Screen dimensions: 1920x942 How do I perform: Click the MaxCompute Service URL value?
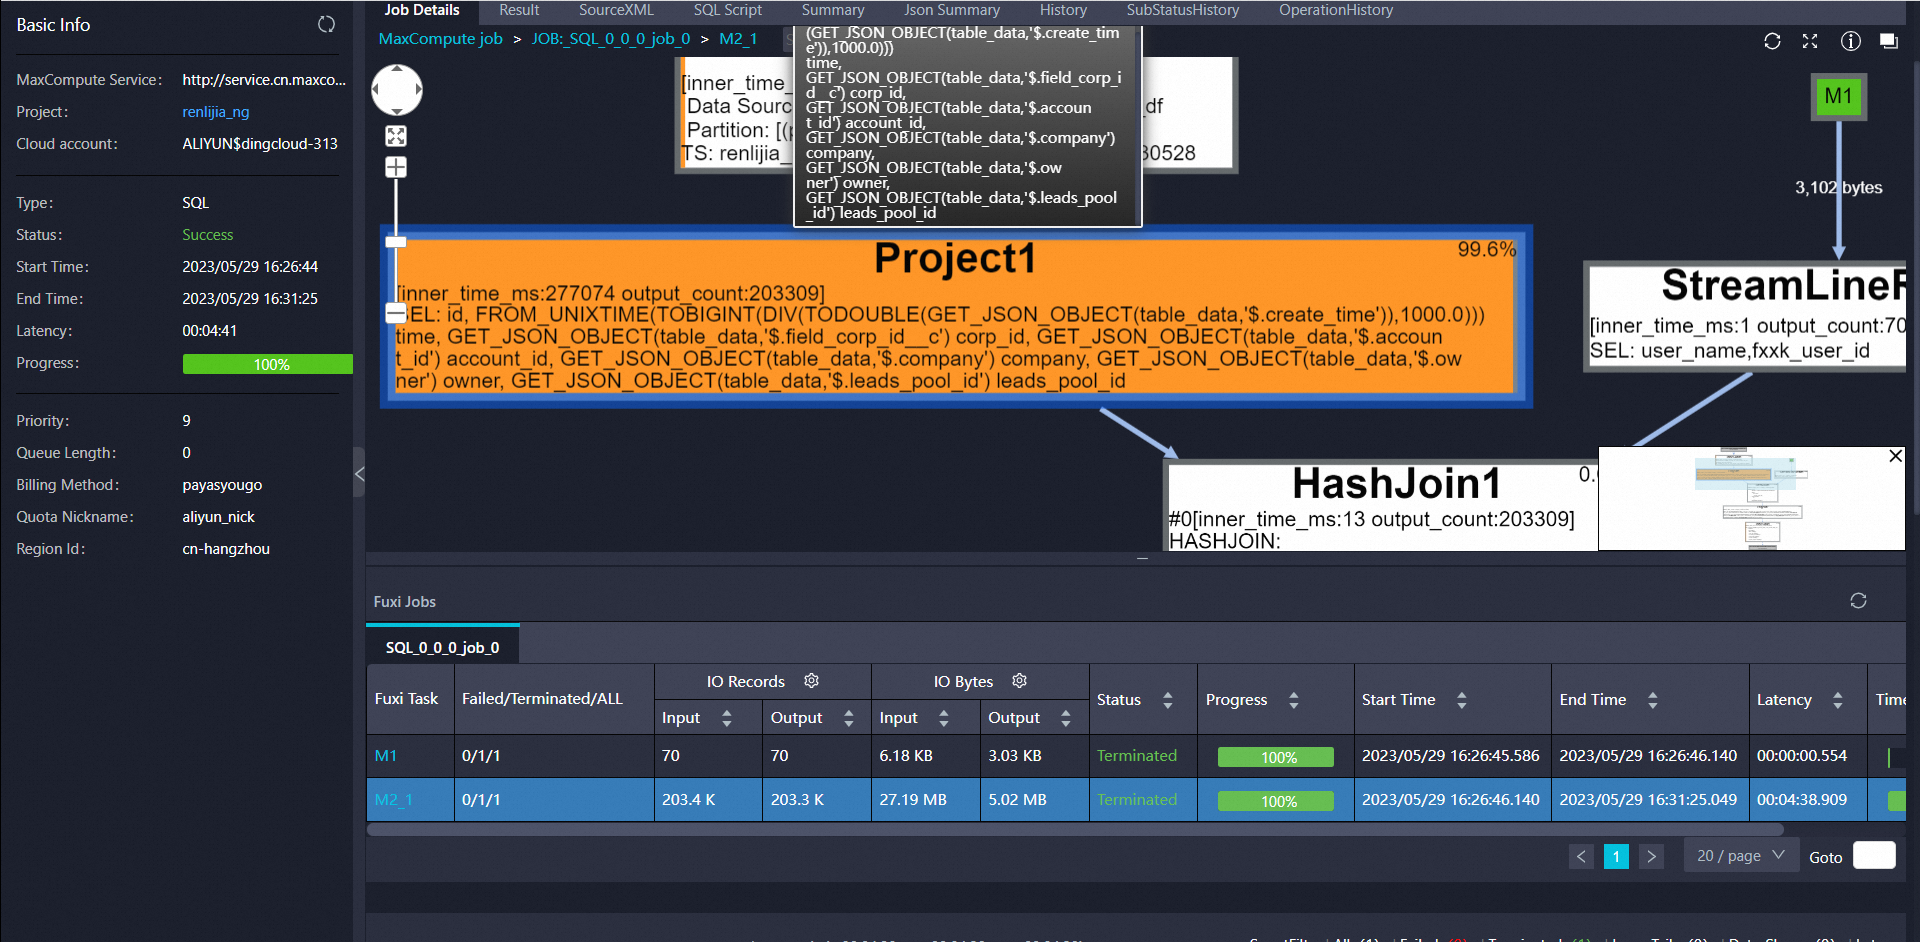pos(264,80)
